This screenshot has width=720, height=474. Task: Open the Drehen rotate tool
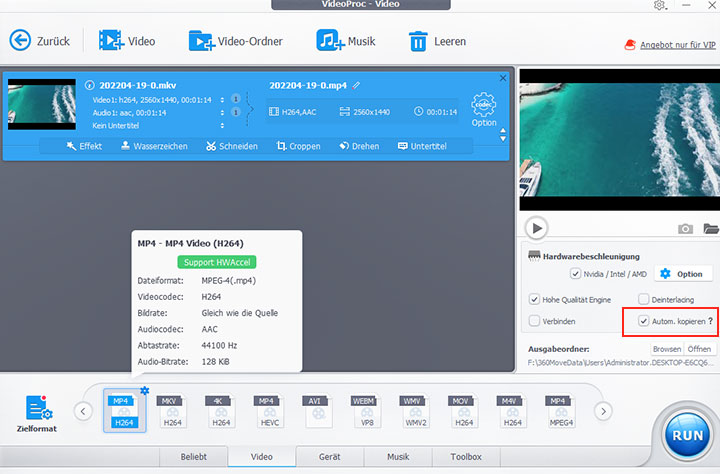point(359,146)
